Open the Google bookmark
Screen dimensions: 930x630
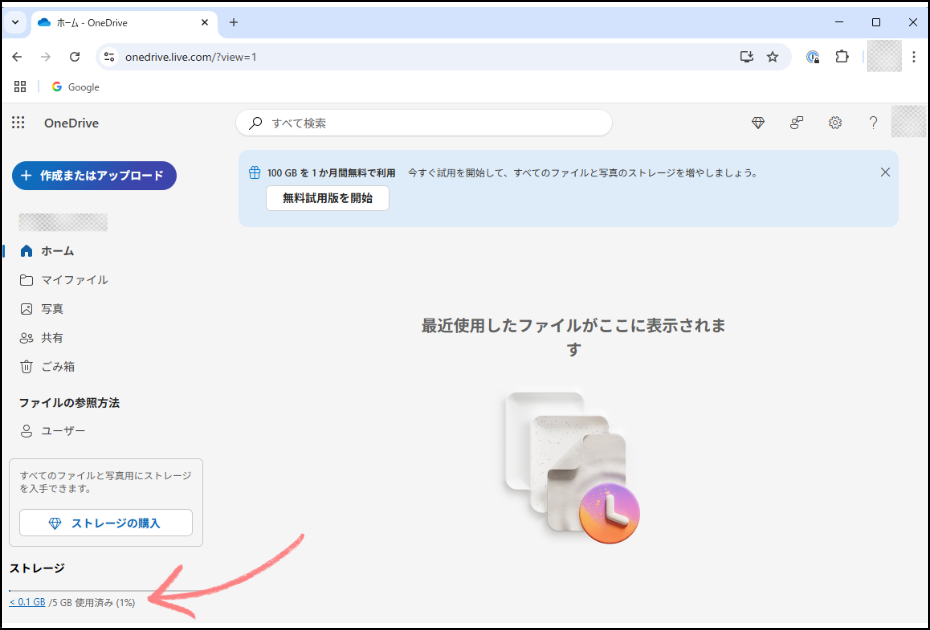[75, 87]
